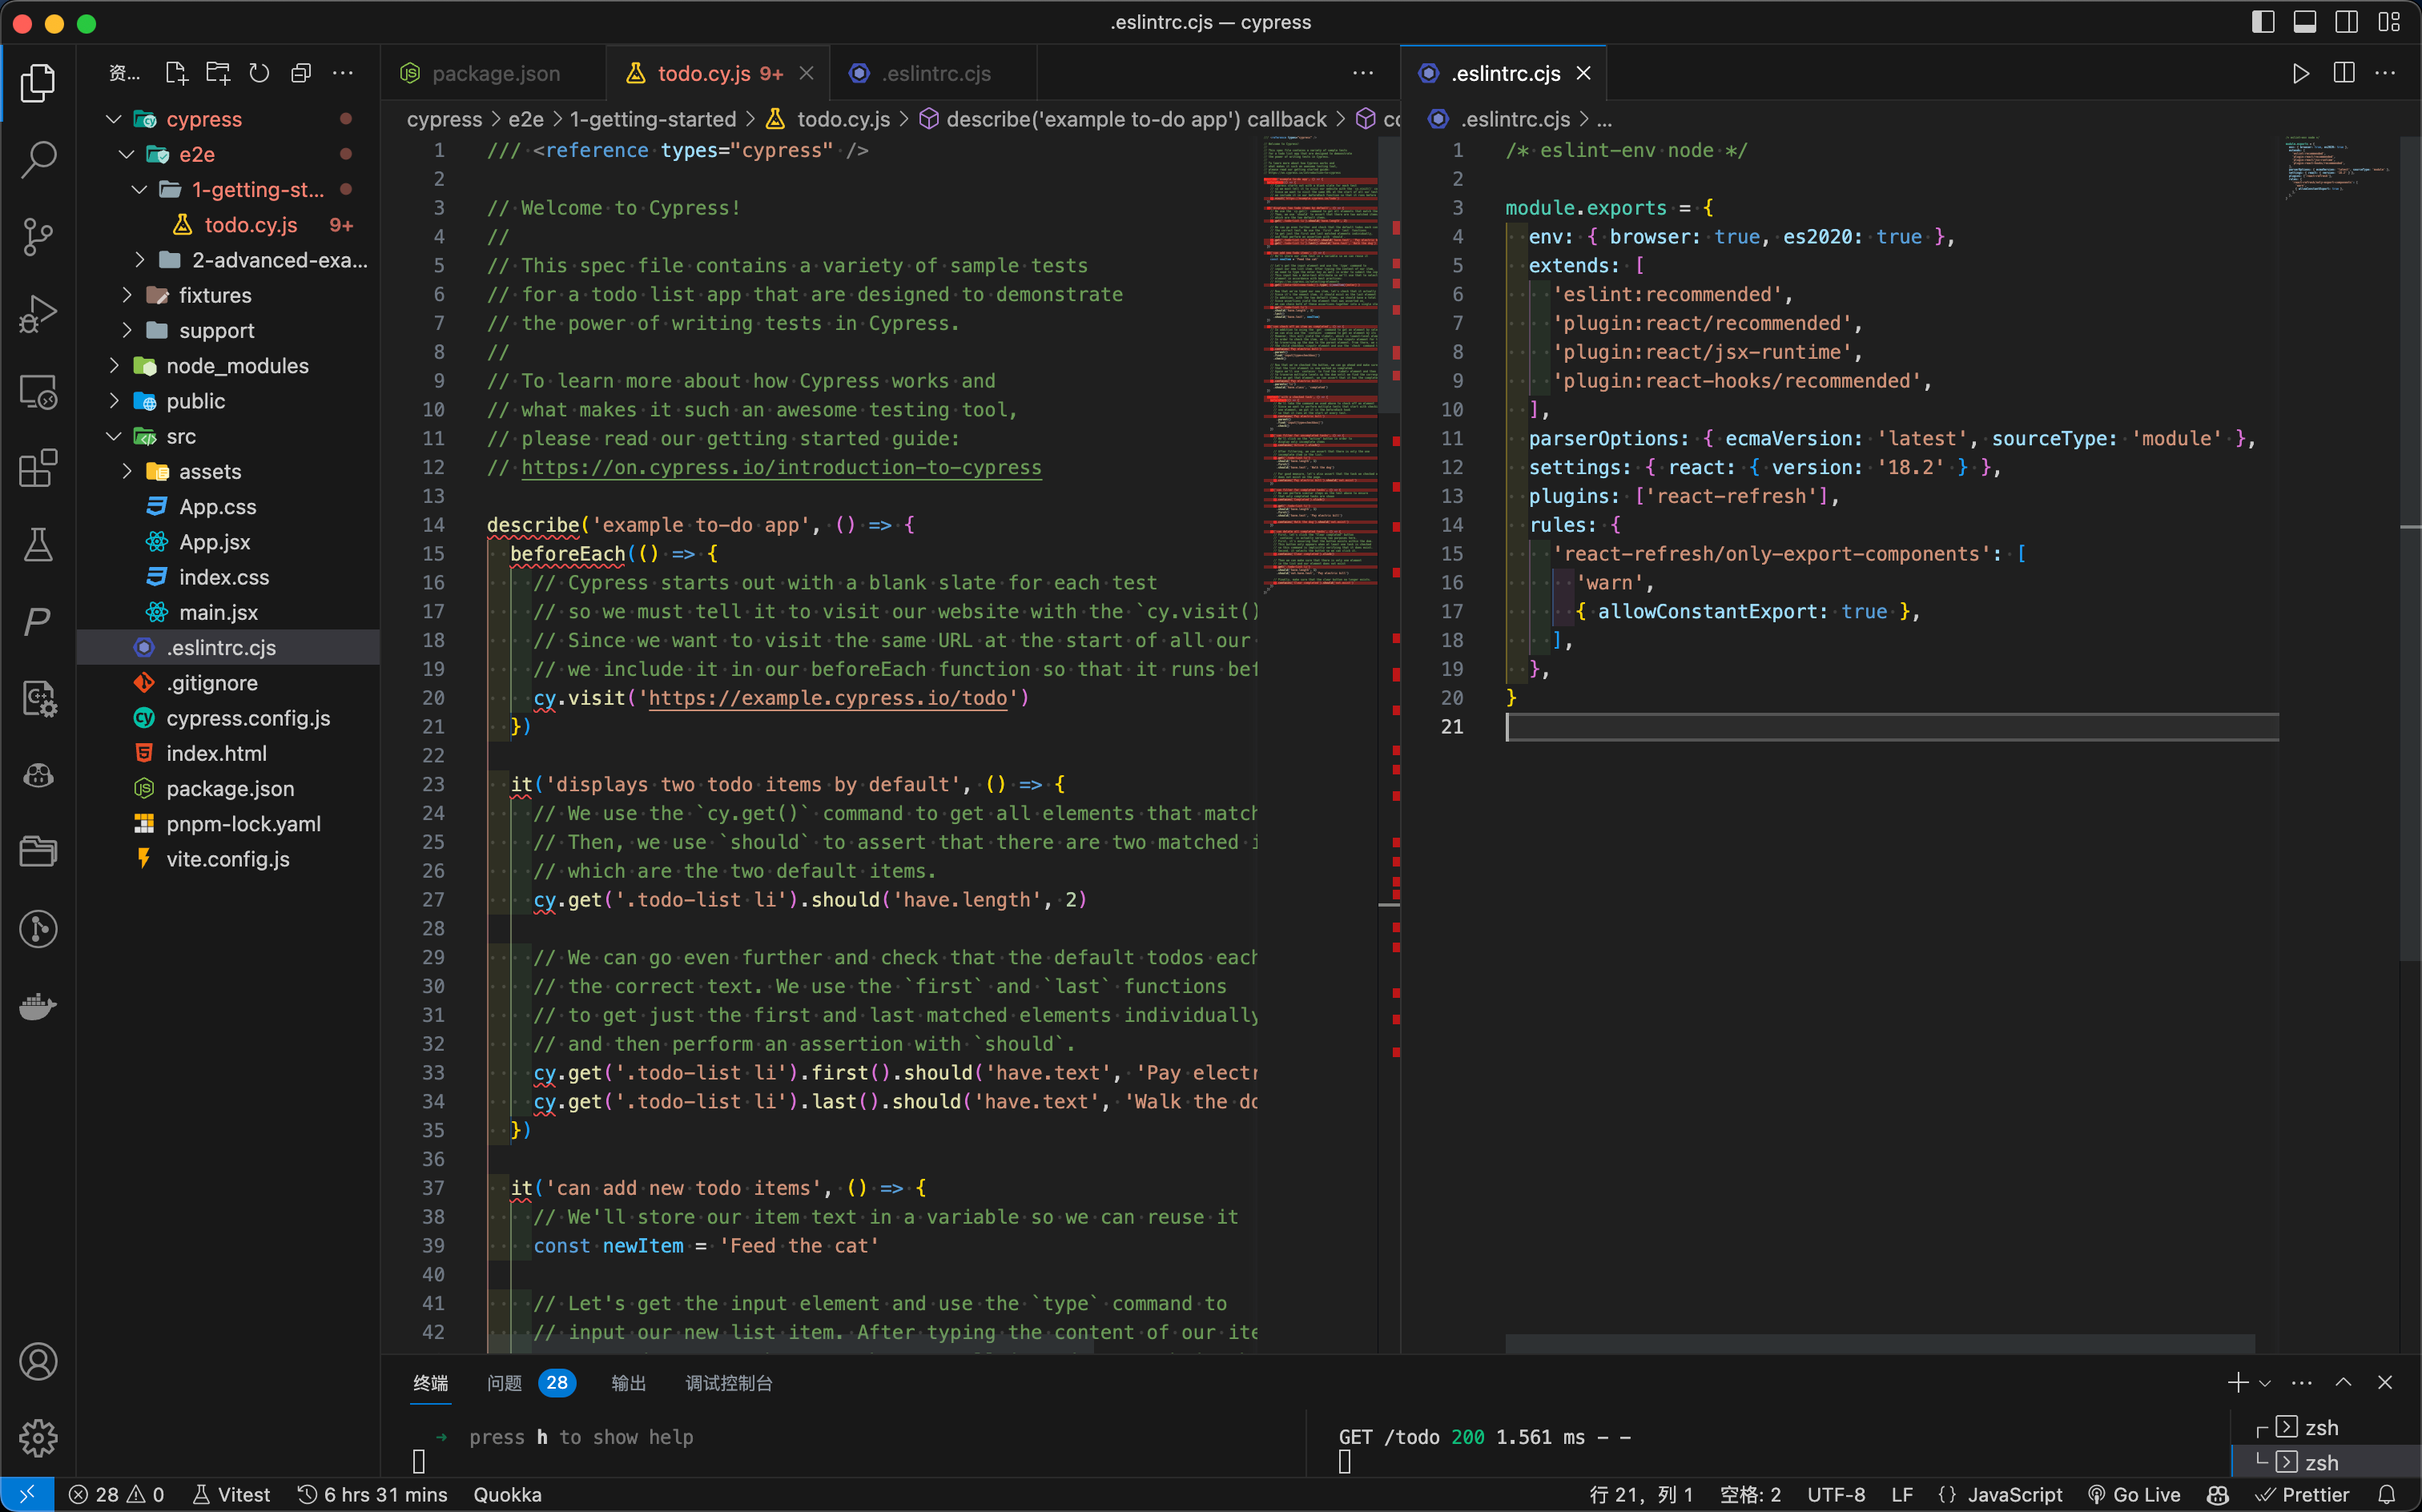Collapse the src folder
This screenshot has height=1512, width=2422.
(180, 436)
